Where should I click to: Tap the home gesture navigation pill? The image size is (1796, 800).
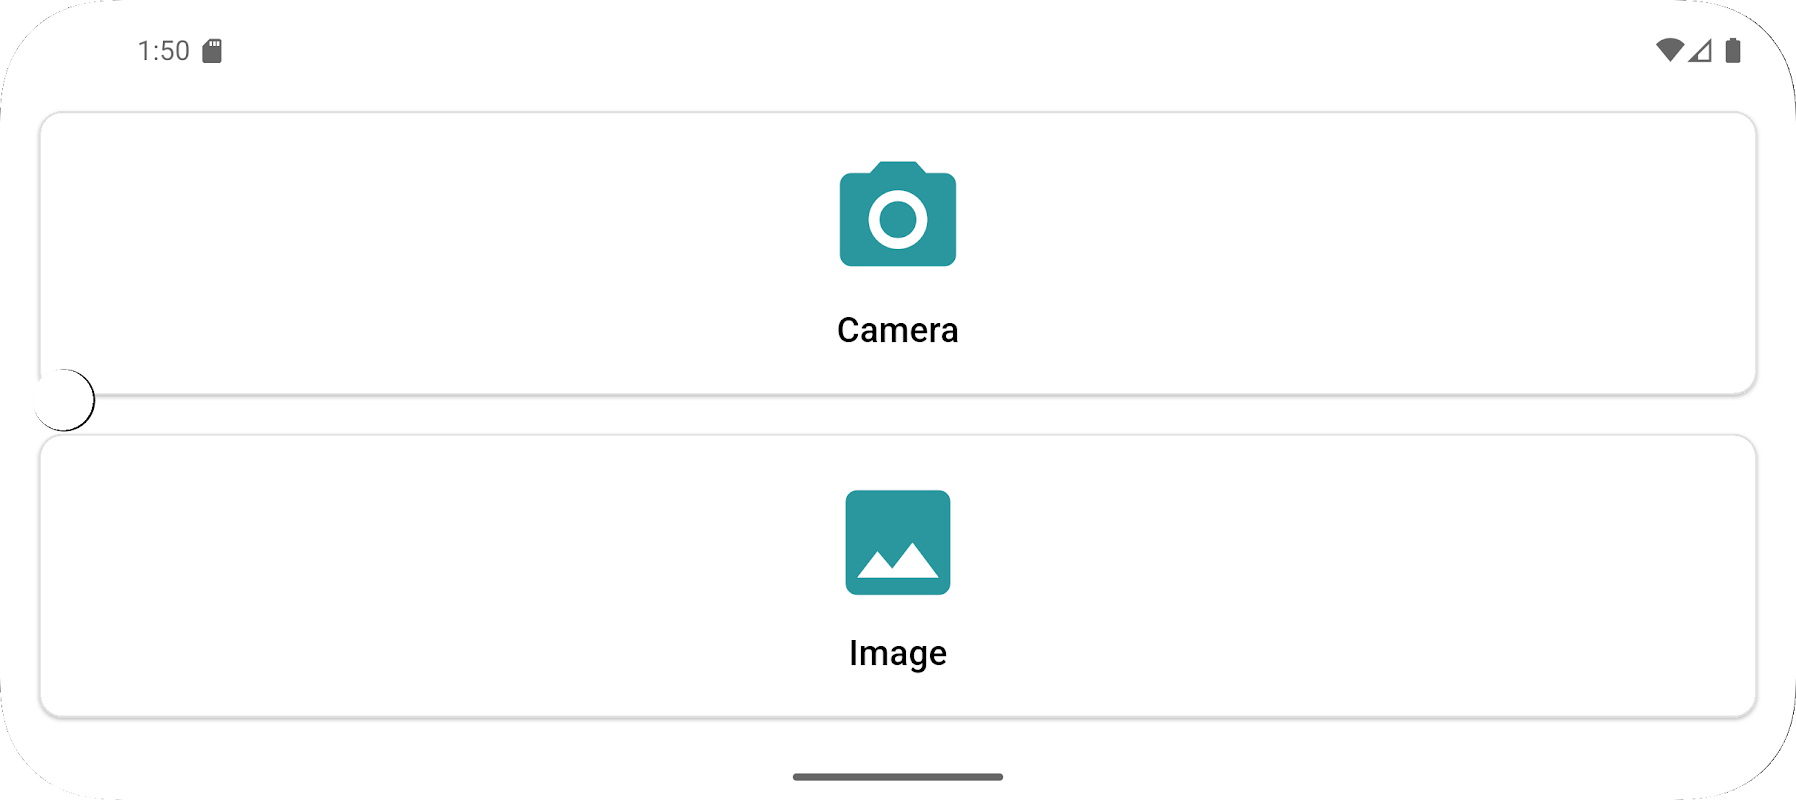pos(898,777)
